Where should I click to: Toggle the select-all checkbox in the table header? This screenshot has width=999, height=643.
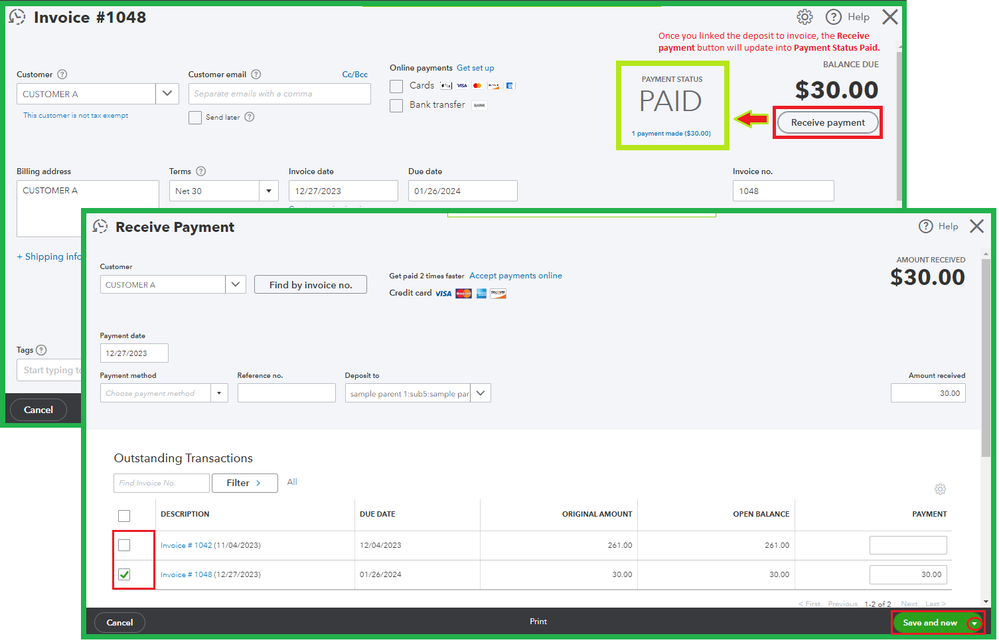[x=124, y=516]
